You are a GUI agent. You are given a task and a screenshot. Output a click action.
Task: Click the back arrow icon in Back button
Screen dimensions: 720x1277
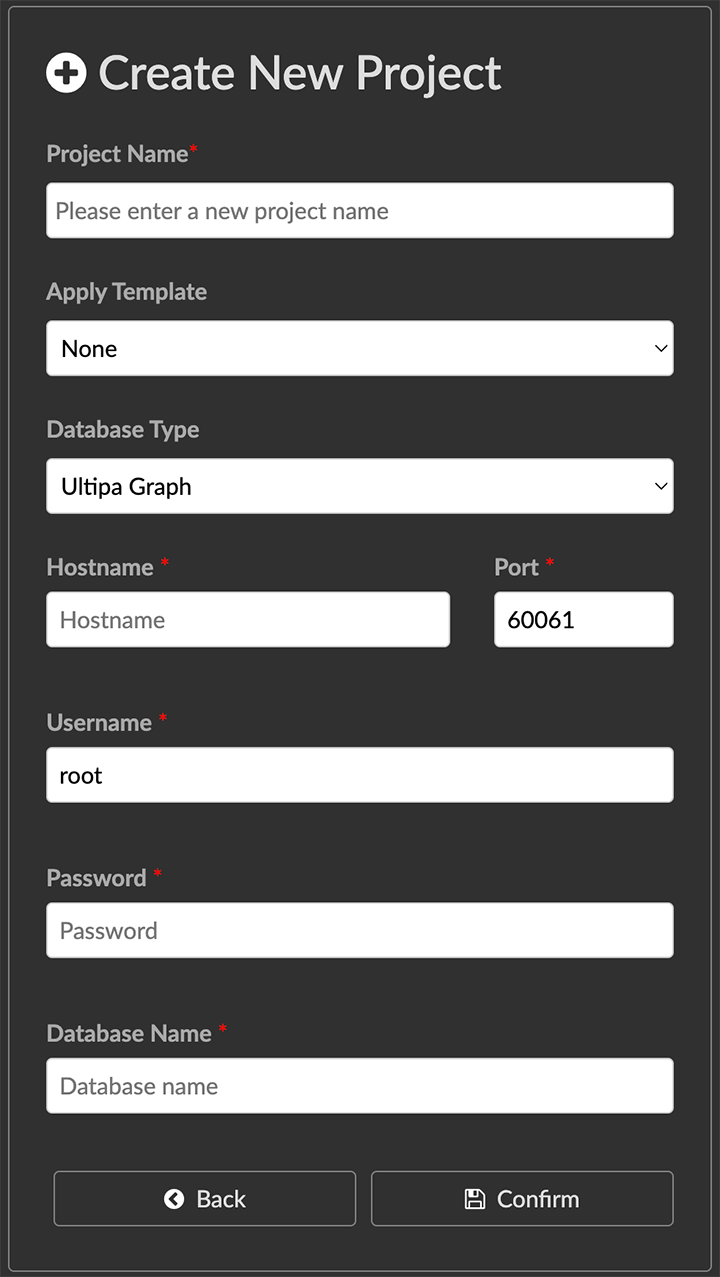[x=174, y=1199]
